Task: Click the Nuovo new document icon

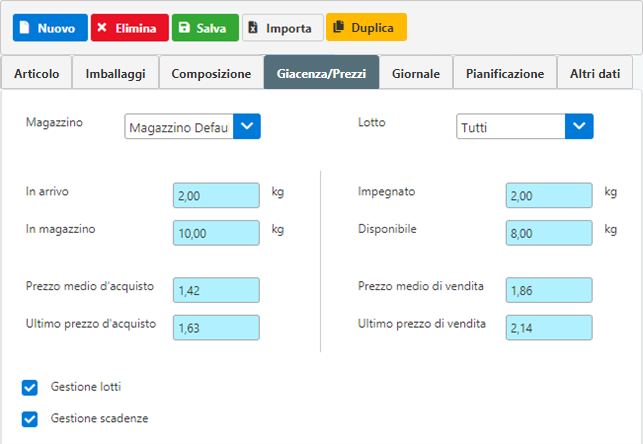Action: [25, 27]
